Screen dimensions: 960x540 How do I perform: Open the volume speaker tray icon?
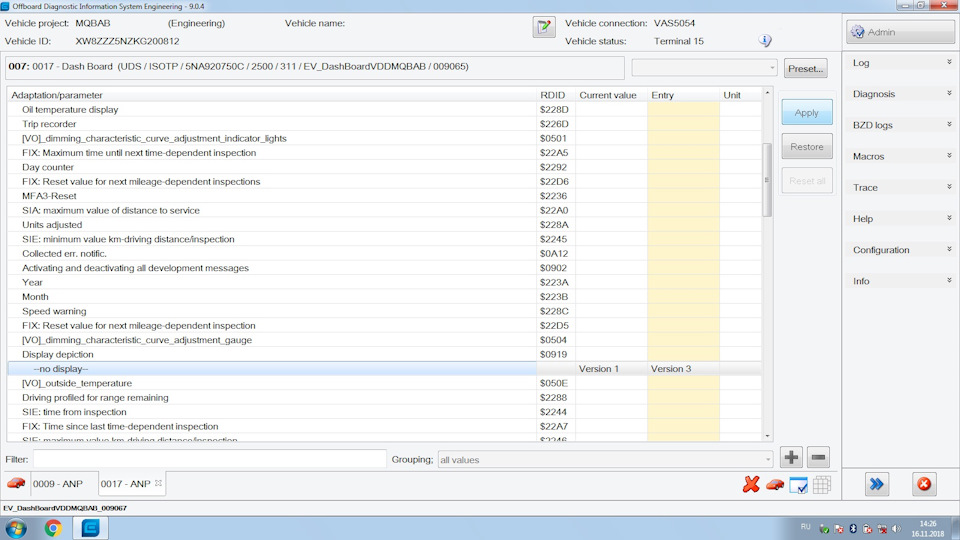[896, 528]
